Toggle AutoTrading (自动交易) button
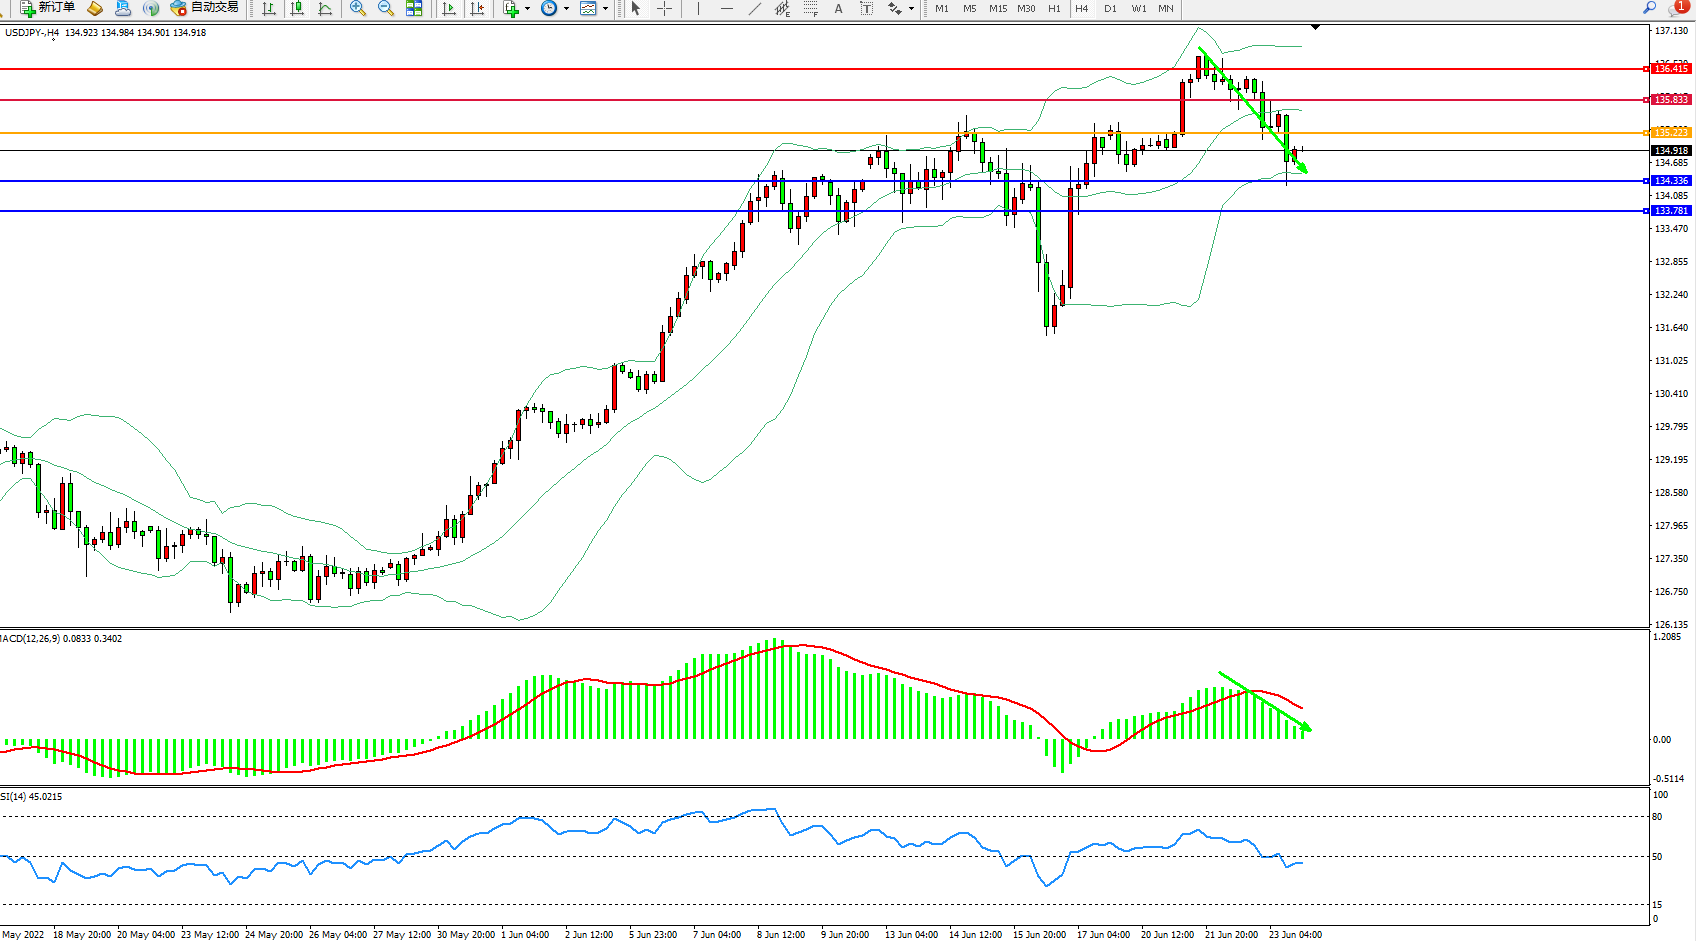The image size is (1696, 941). point(205,8)
